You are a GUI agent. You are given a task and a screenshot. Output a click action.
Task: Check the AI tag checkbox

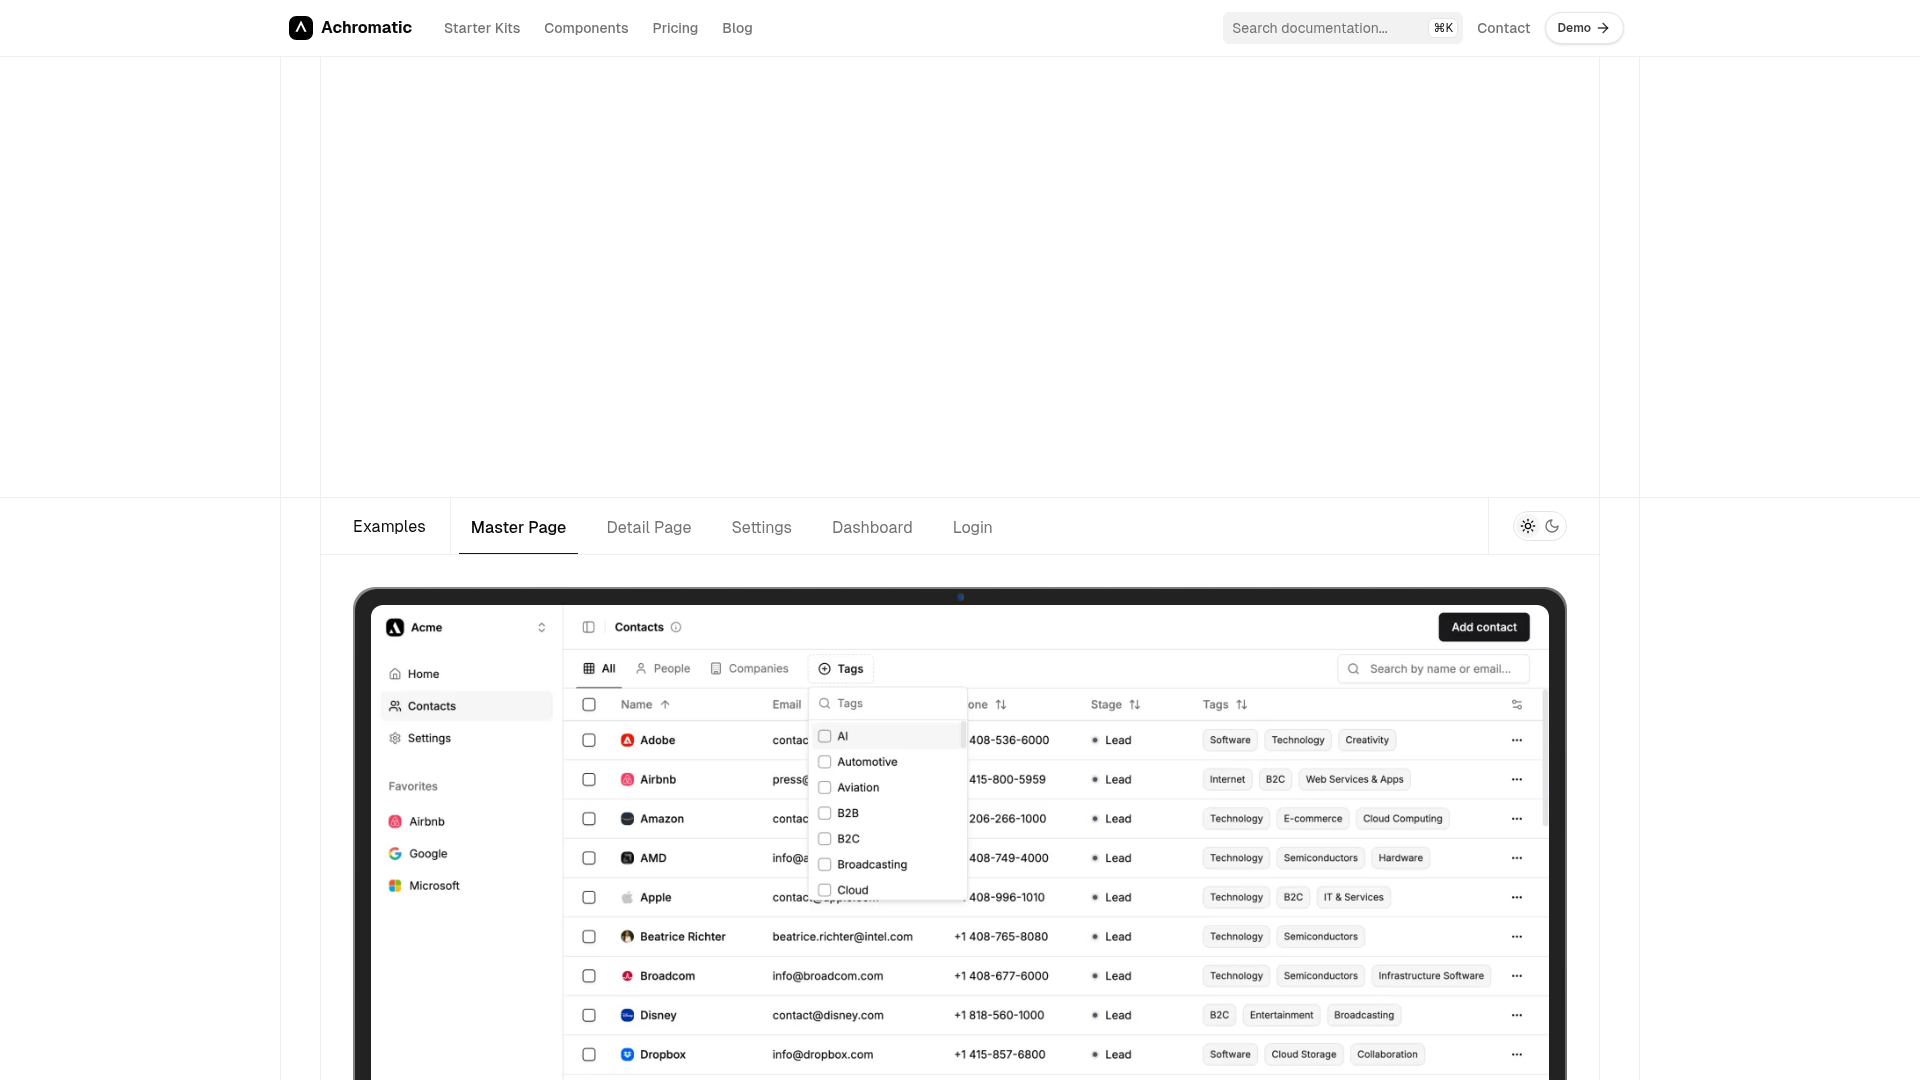tap(825, 736)
